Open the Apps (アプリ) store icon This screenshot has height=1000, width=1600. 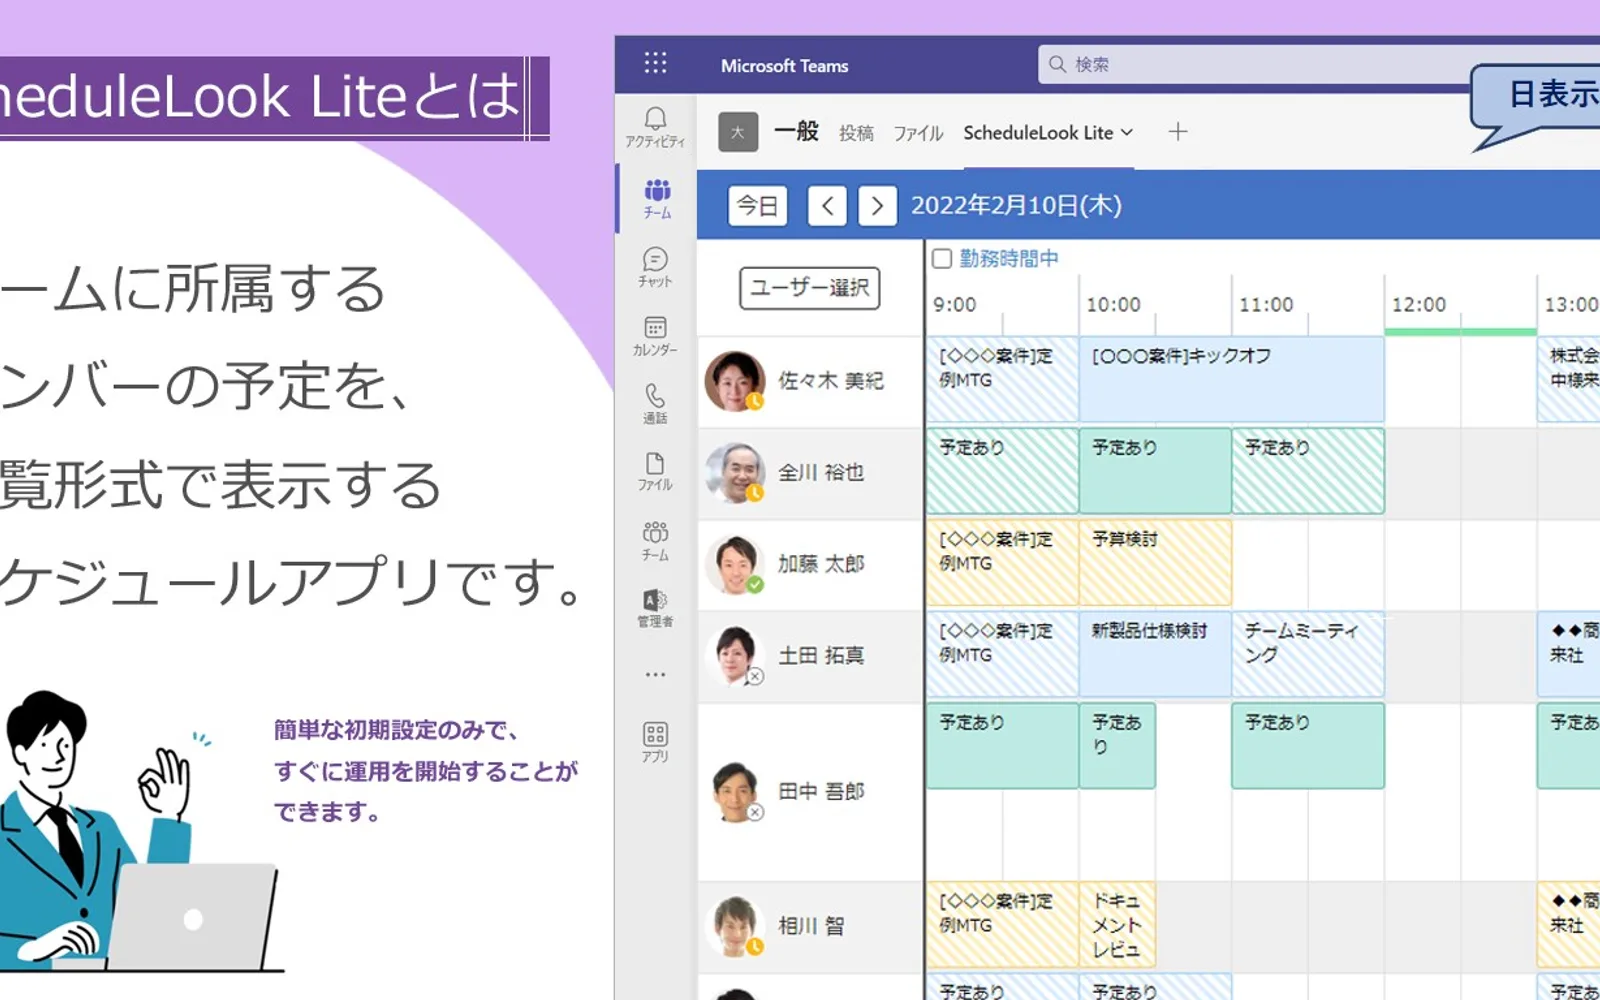[x=655, y=742]
